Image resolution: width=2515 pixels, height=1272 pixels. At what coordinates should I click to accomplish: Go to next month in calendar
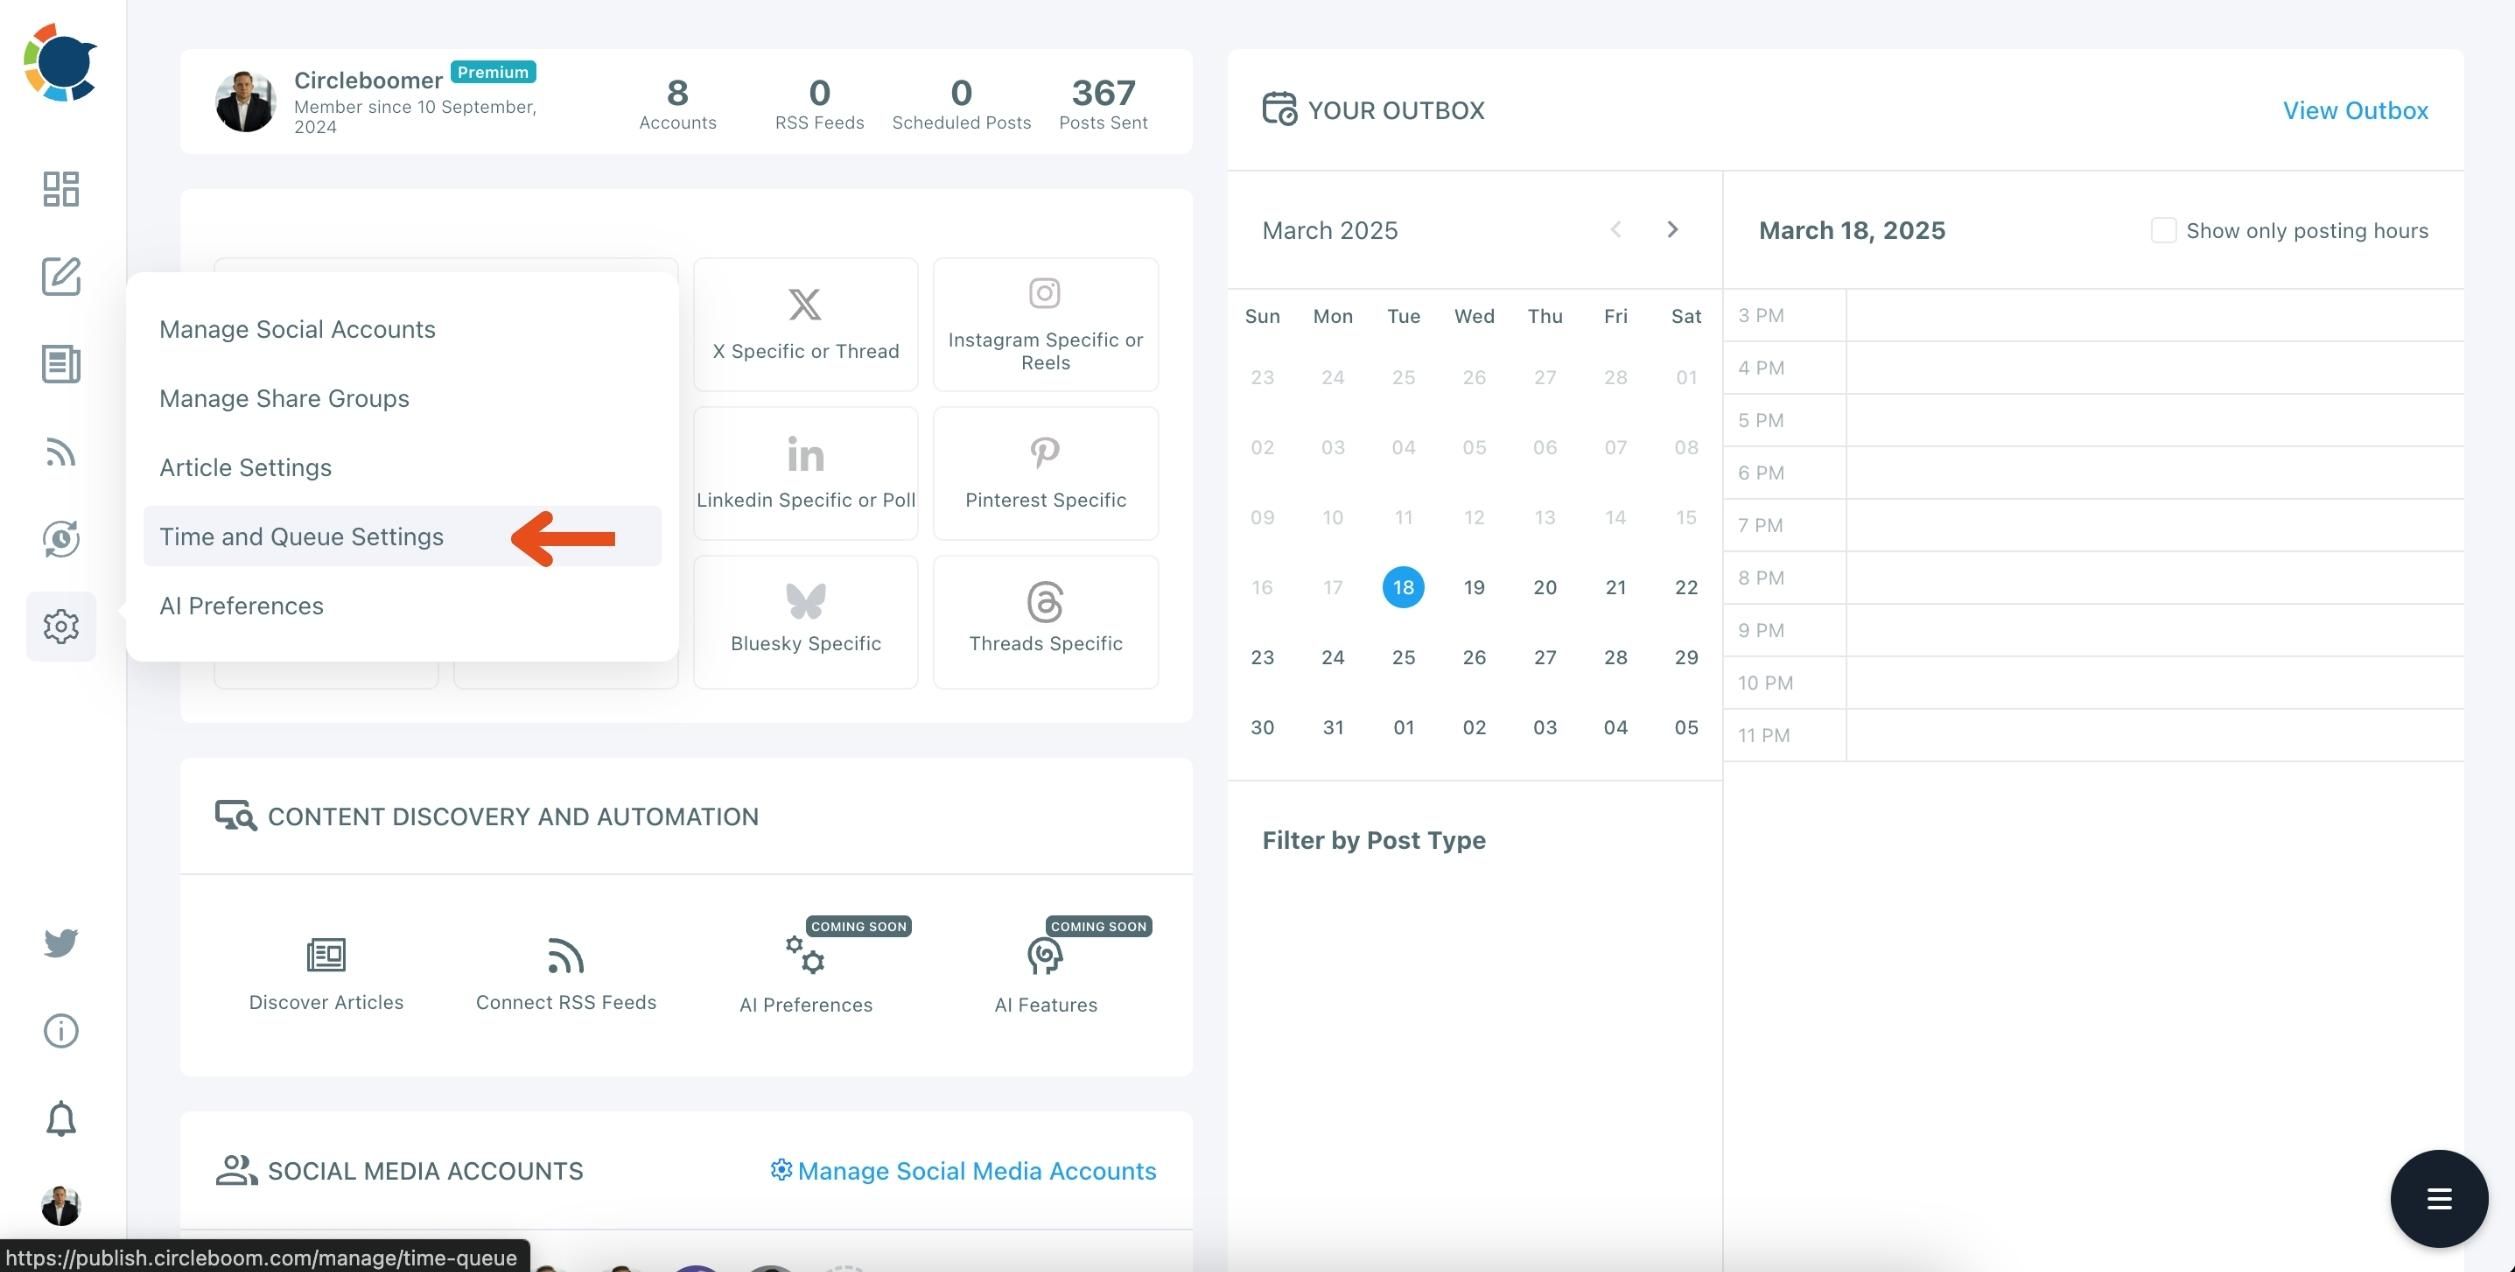(x=1672, y=230)
